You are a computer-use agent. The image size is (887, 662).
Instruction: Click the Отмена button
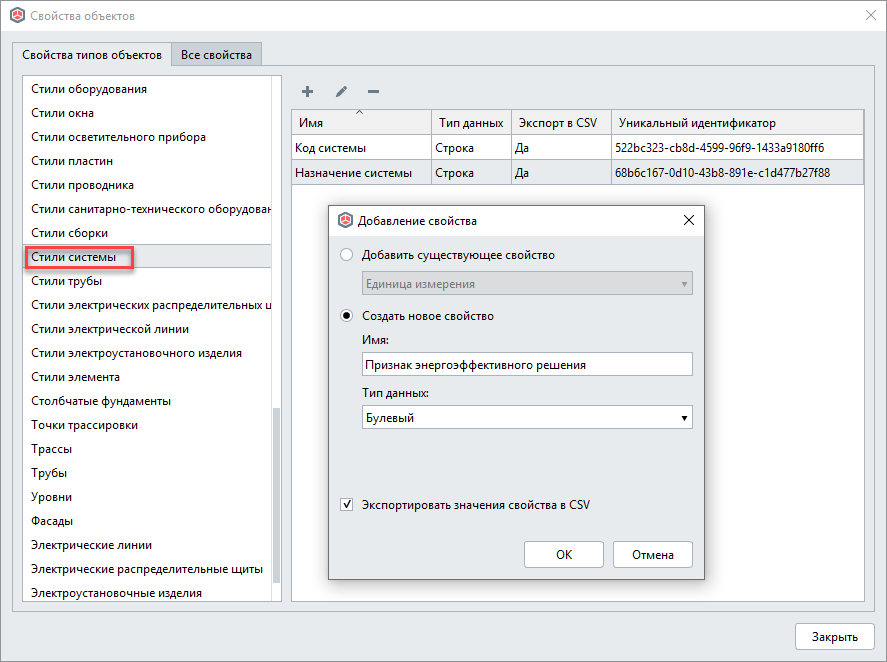click(652, 554)
